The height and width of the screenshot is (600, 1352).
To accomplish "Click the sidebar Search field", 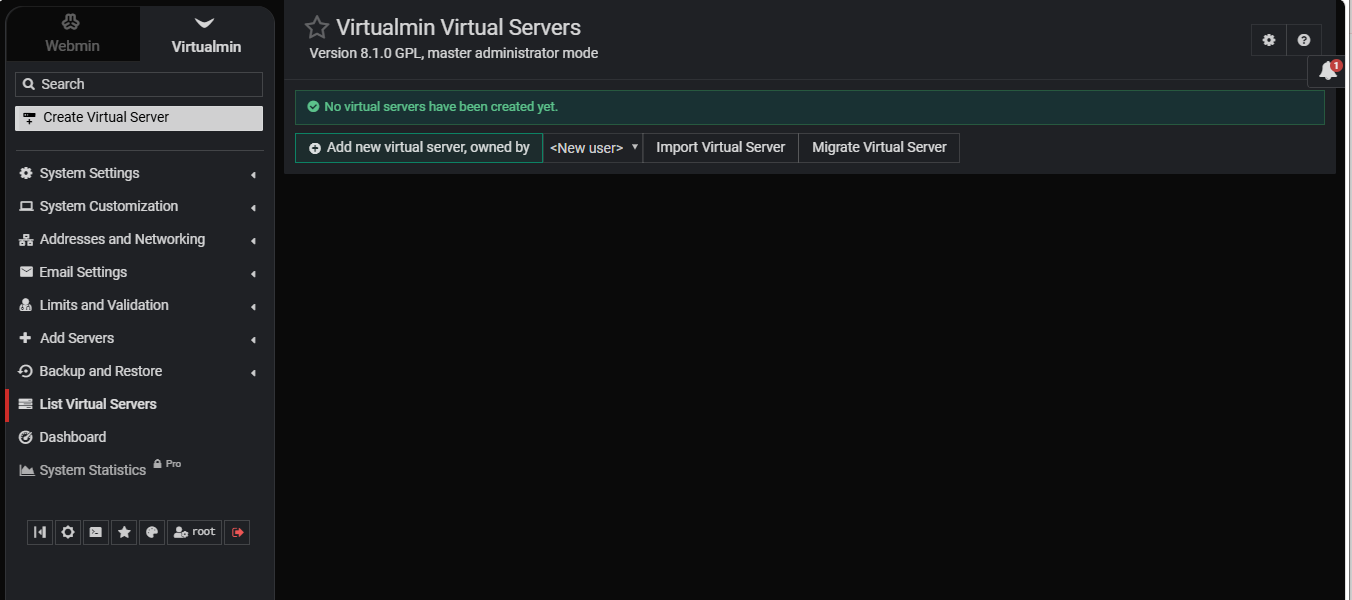I will (x=139, y=84).
